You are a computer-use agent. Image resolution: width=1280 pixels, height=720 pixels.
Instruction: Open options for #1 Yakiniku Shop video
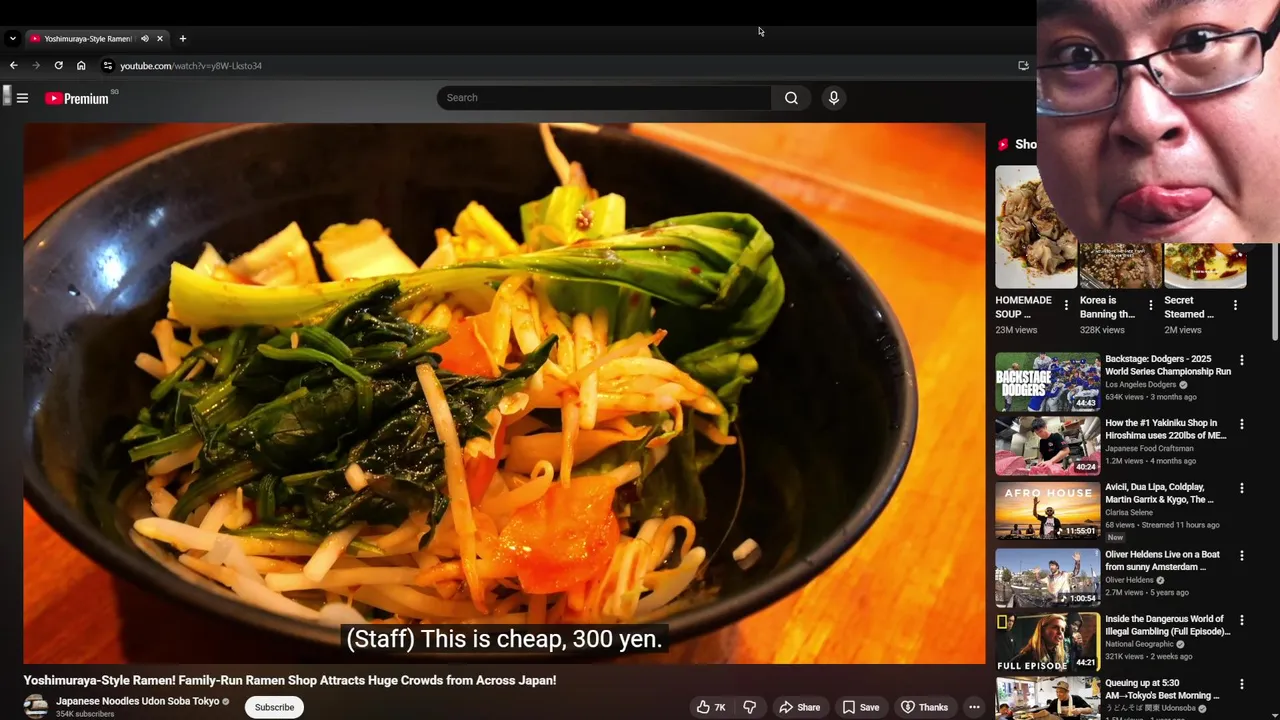pos(1242,424)
